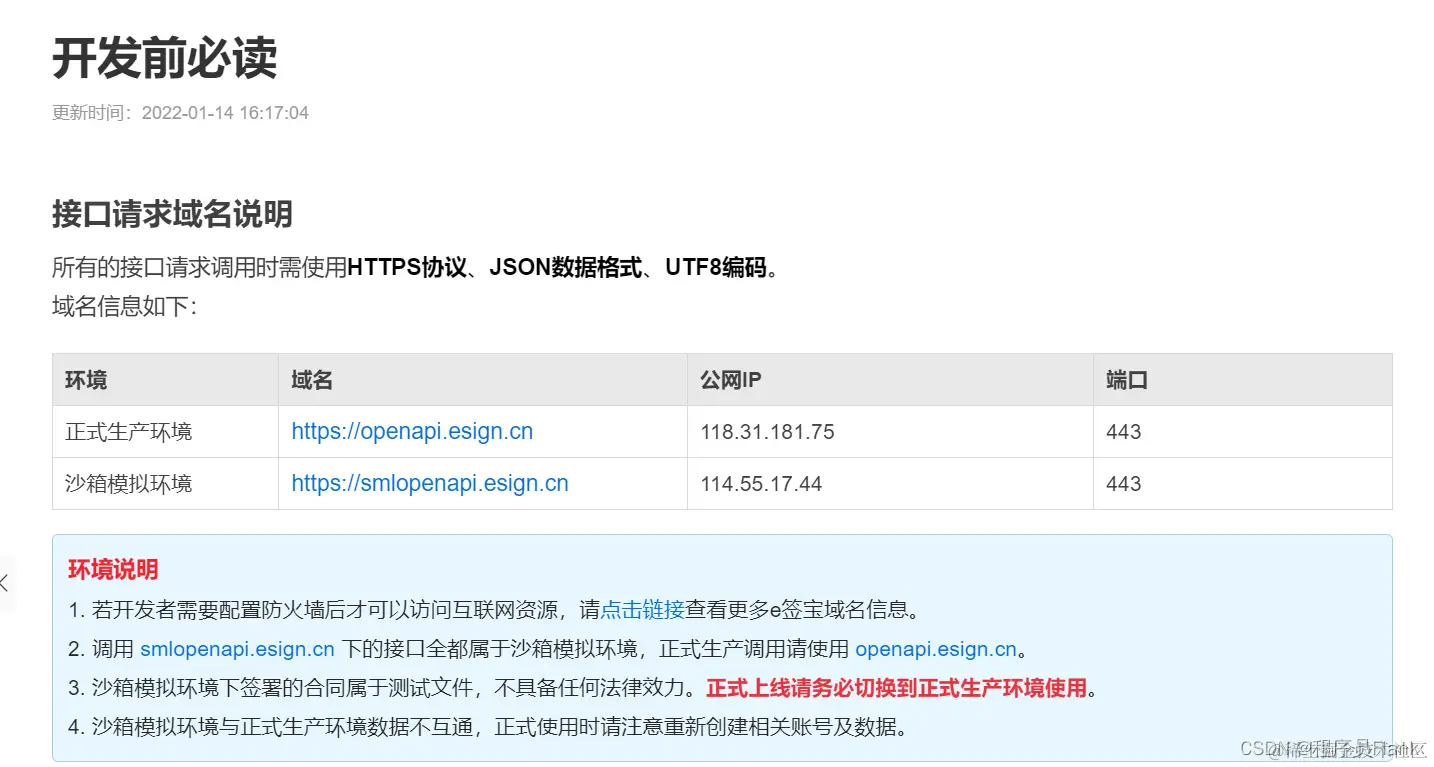Click the red 环境说明 heading
1434x767 pixels.
(113, 570)
